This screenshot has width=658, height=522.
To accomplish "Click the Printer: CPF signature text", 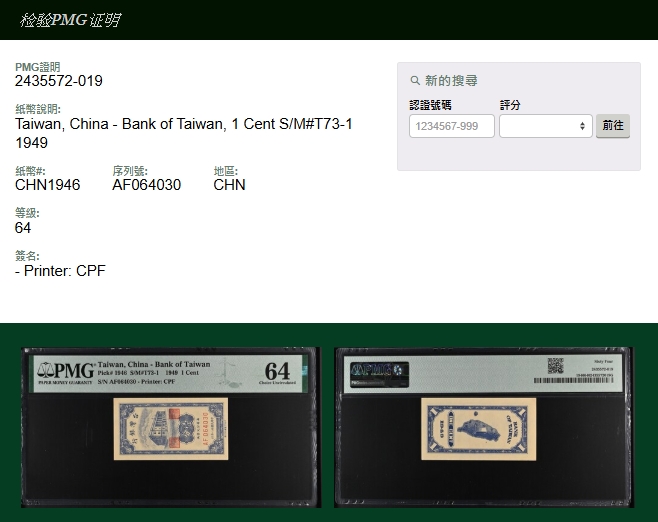I will [x=60, y=271].
